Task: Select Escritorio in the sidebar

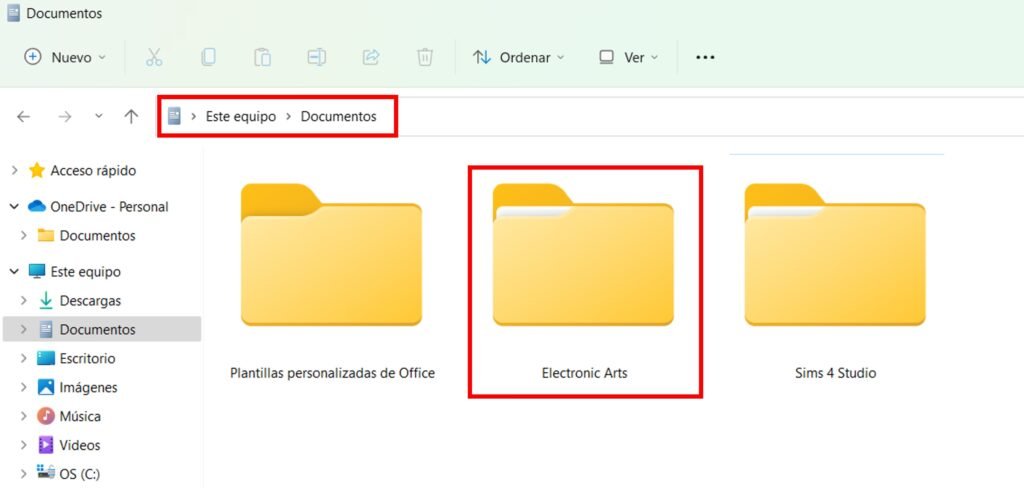Action: [87, 358]
